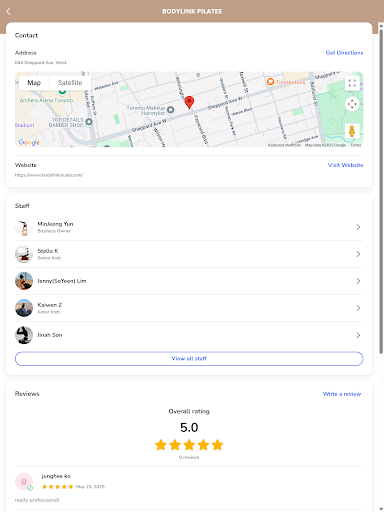
Task: Select Jinah Son name text
Action: [x=50, y=335]
